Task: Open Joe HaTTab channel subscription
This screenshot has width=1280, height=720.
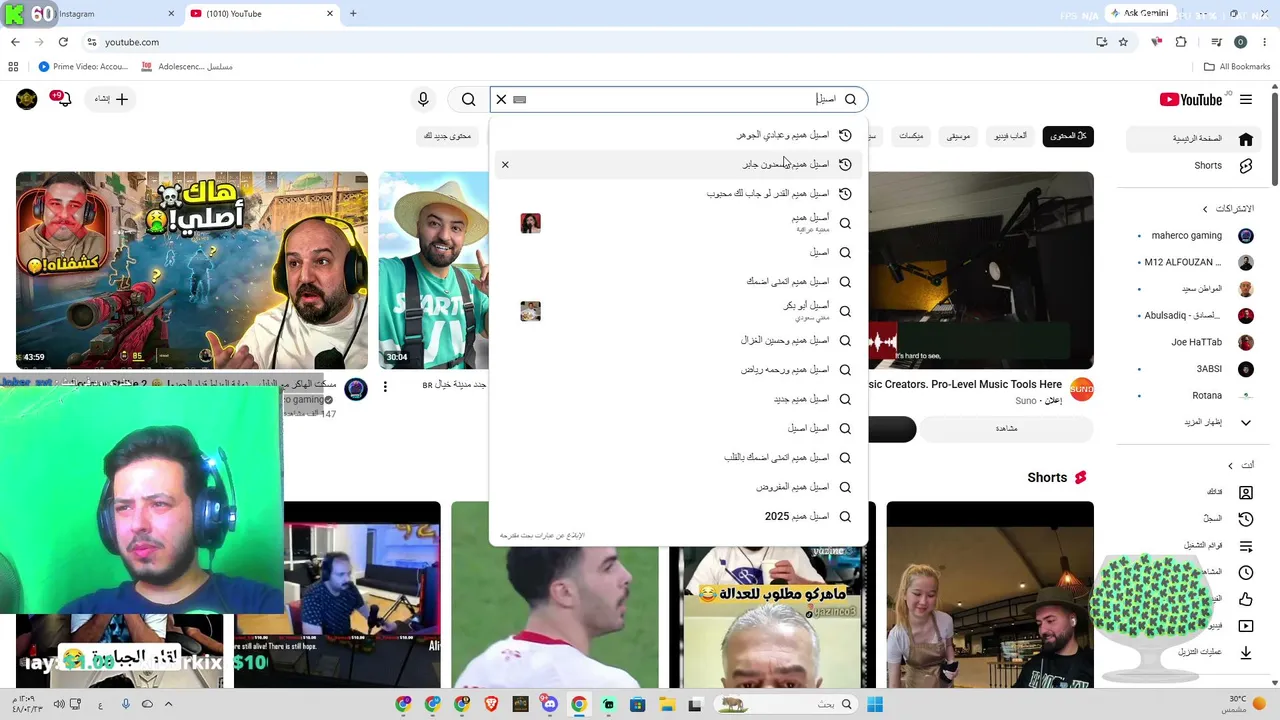Action: click(1196, 342)
